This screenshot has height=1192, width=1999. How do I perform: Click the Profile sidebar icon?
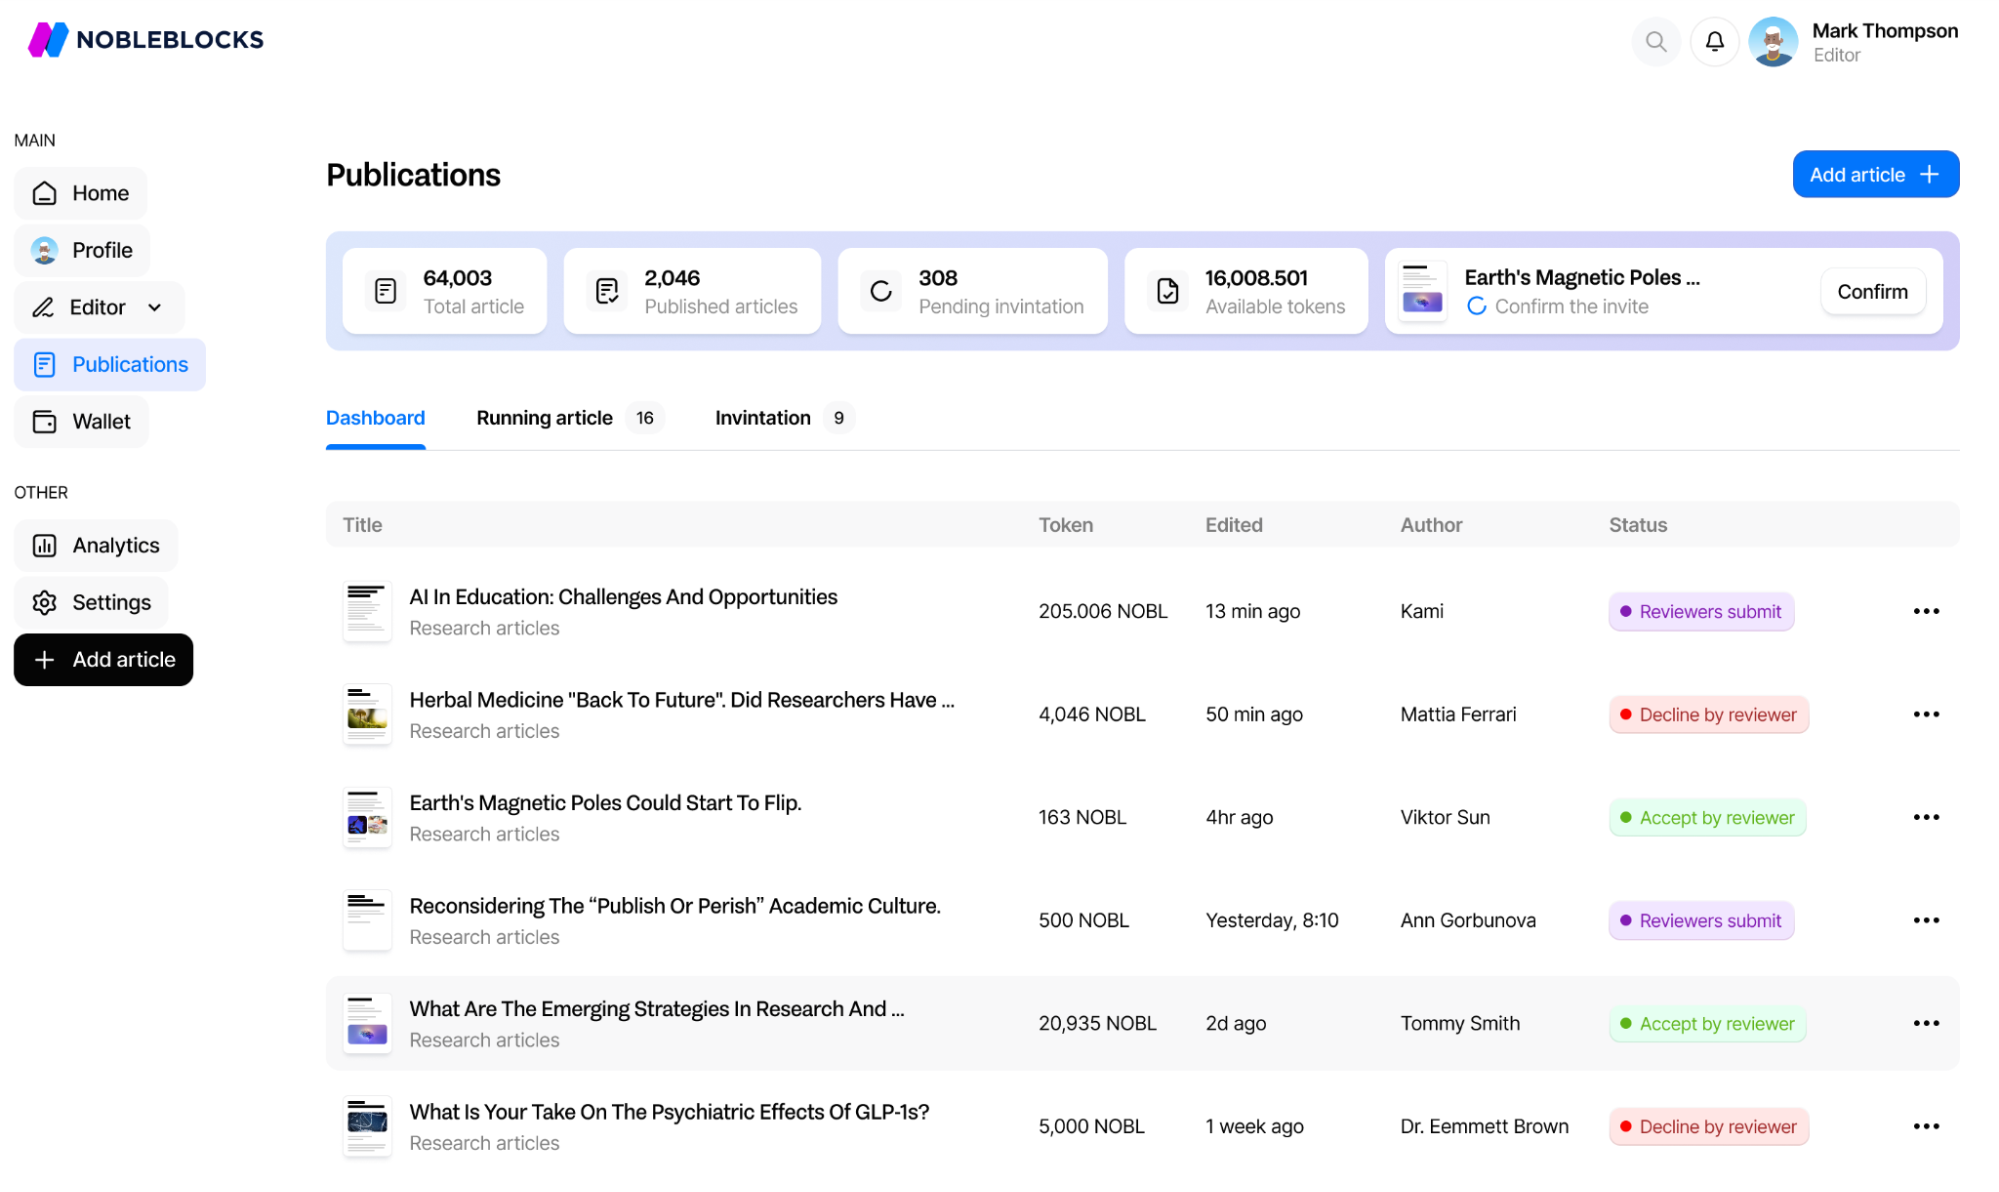(44, 250)
